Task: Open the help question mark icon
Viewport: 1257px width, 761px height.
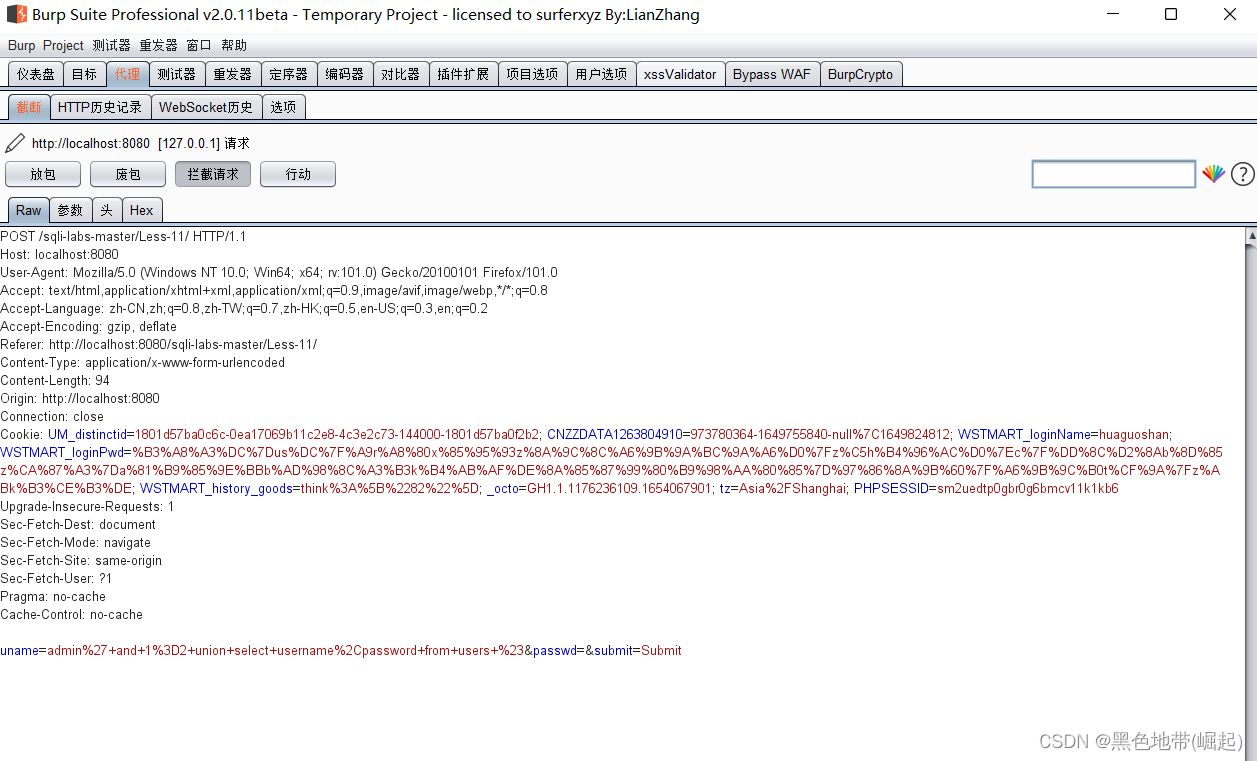Action: pyautogui.click(x=1242, y=174)
